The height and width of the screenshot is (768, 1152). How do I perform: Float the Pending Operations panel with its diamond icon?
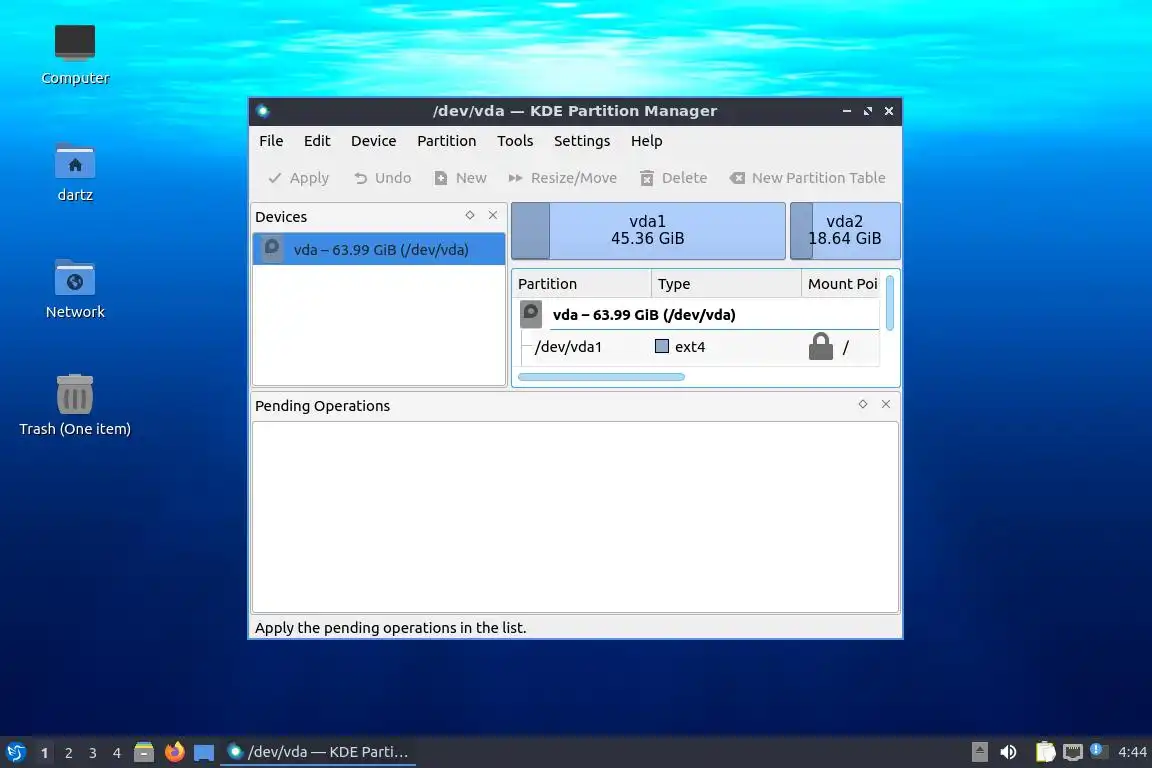(x=863, y=404)
